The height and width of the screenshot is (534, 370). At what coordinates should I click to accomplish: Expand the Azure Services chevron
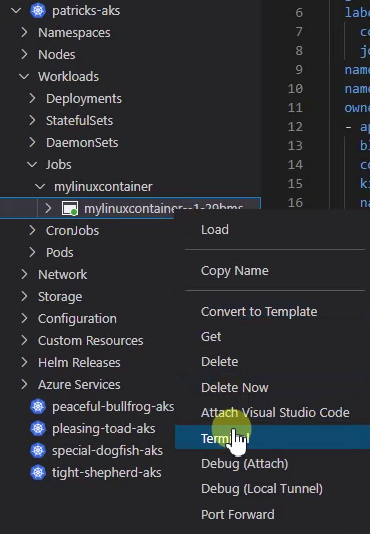[x=24, y=384]
